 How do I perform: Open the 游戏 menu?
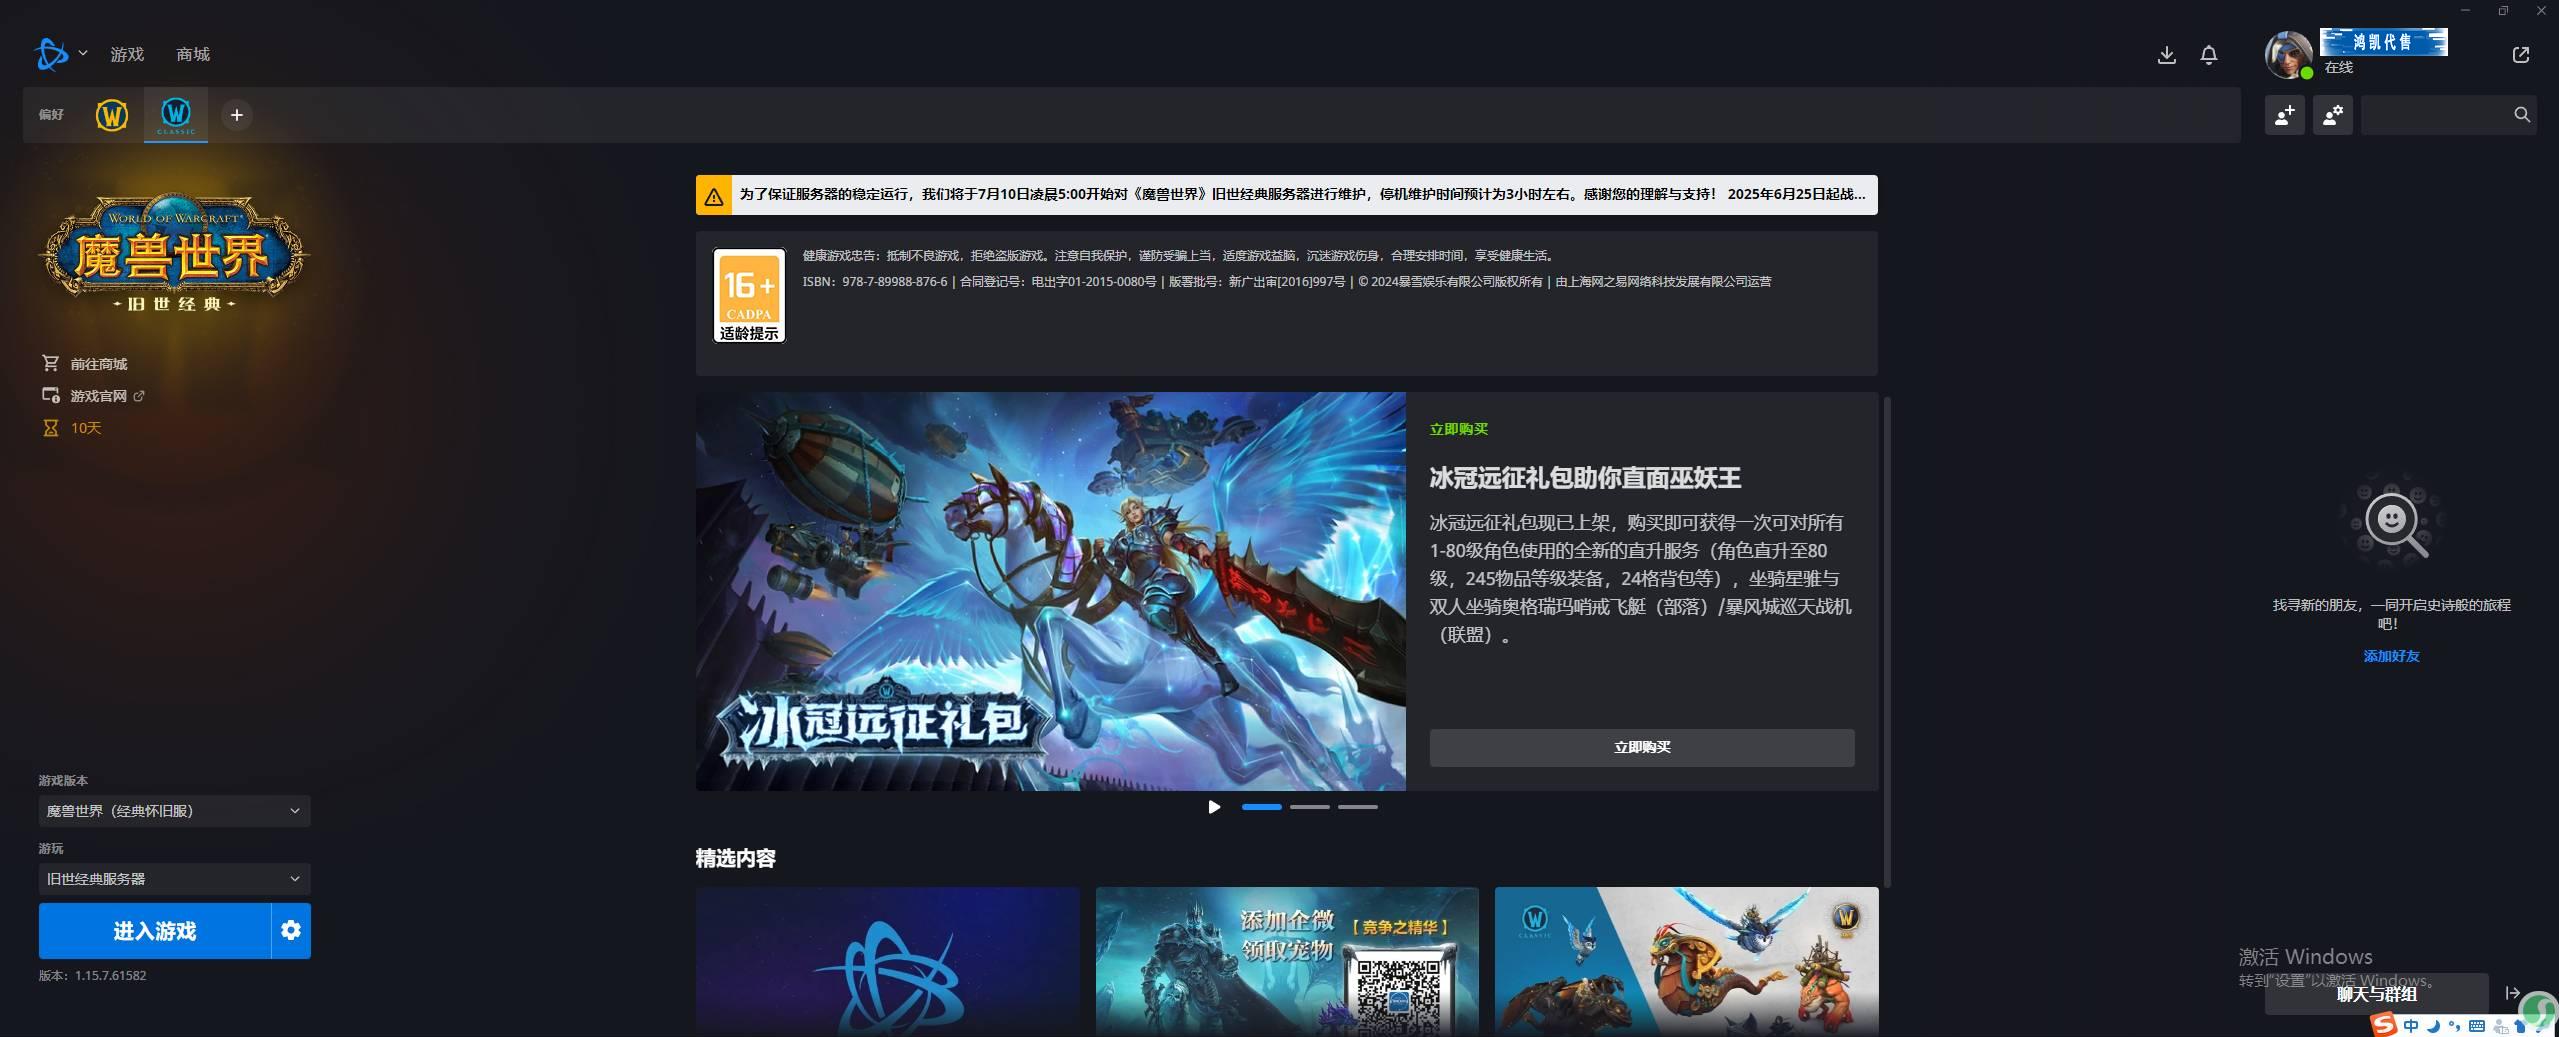point(127,54)
